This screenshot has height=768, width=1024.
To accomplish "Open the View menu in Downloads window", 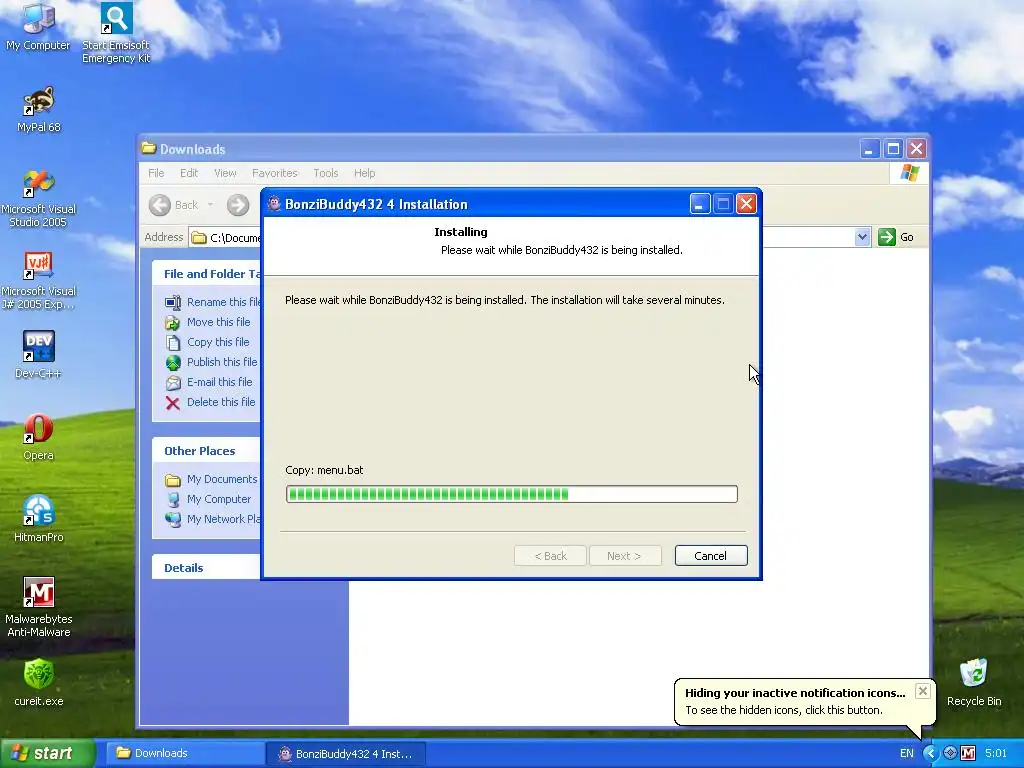I will (225, 173).
